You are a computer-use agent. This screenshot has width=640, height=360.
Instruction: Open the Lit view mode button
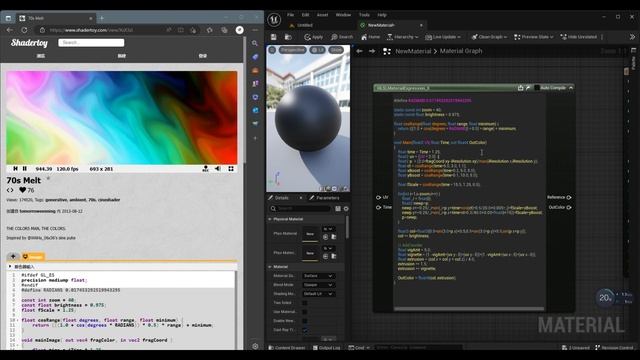click(x=317, y=50)
